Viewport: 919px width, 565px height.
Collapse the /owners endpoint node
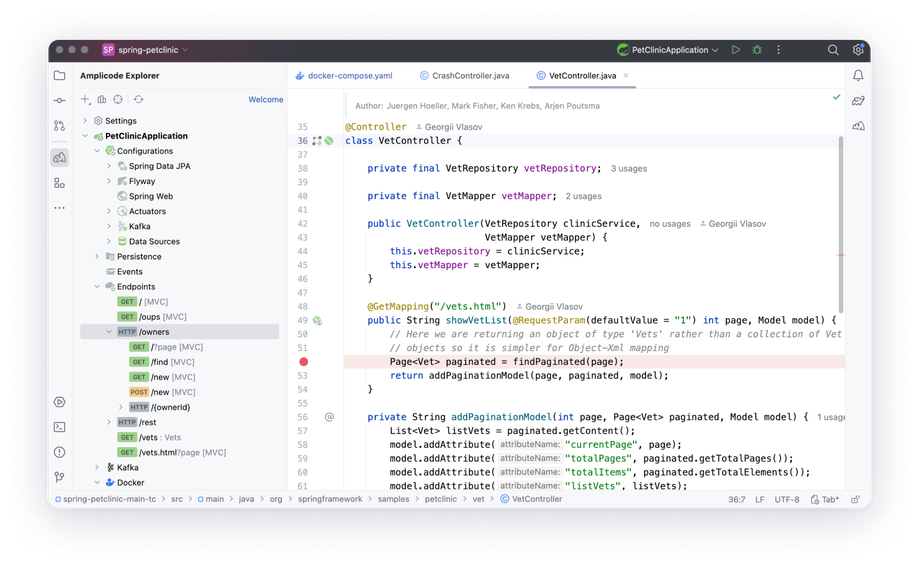[109, 332]
